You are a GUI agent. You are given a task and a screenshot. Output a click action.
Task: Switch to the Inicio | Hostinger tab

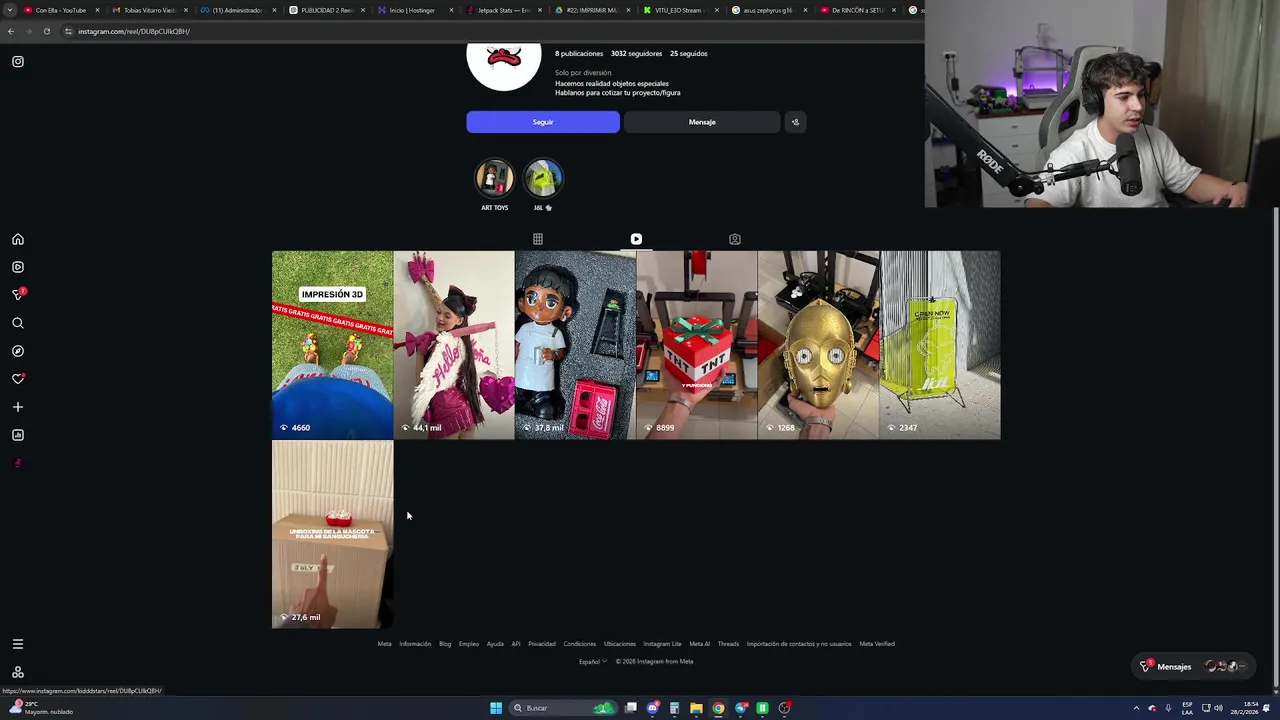click(414, 10)
